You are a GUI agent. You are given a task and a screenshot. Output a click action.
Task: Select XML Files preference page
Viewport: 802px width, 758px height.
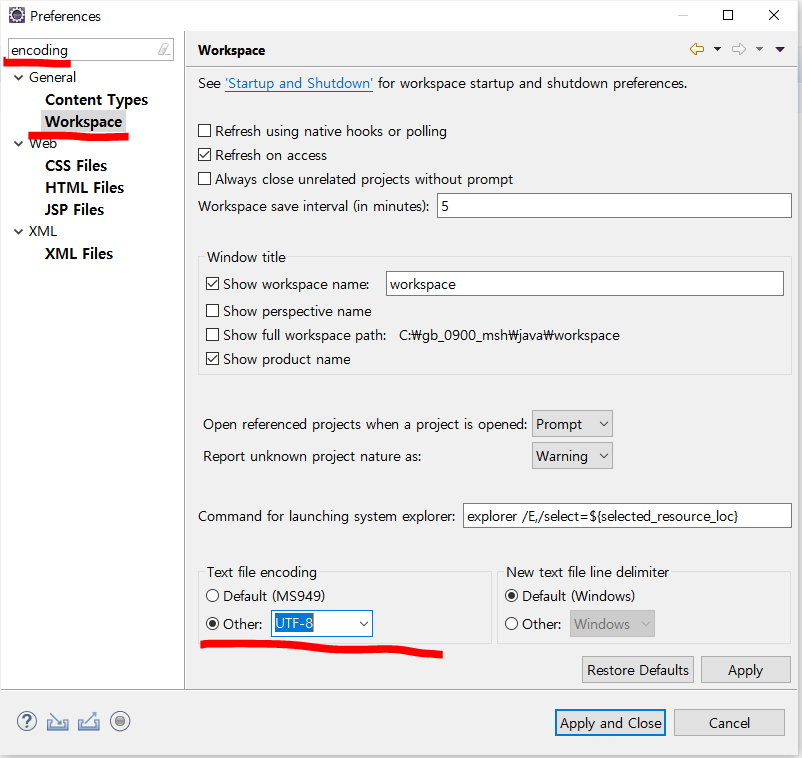coord(79,254)
